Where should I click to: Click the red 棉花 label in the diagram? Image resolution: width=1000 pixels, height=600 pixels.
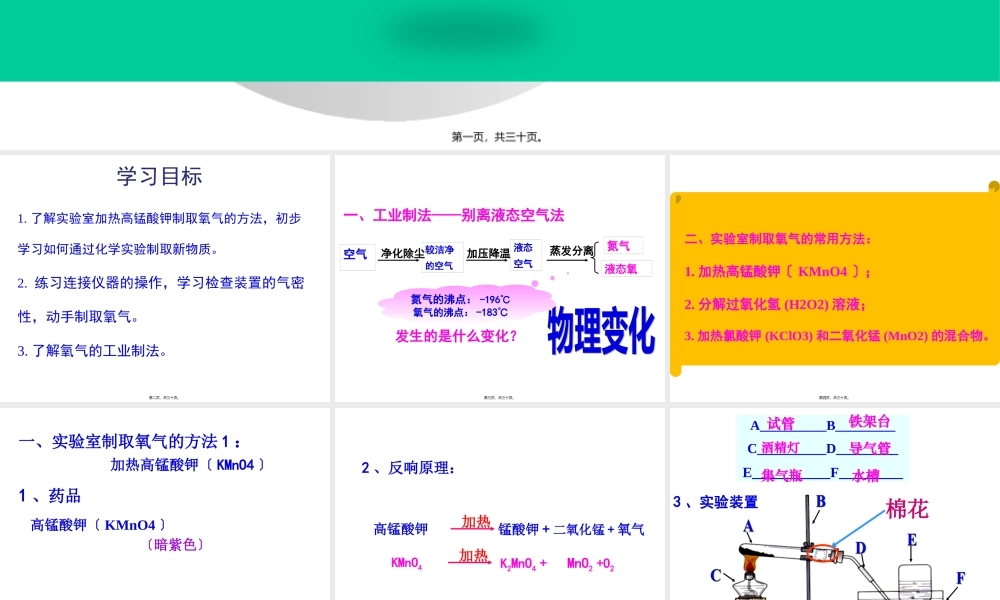(x=907, y=509)
